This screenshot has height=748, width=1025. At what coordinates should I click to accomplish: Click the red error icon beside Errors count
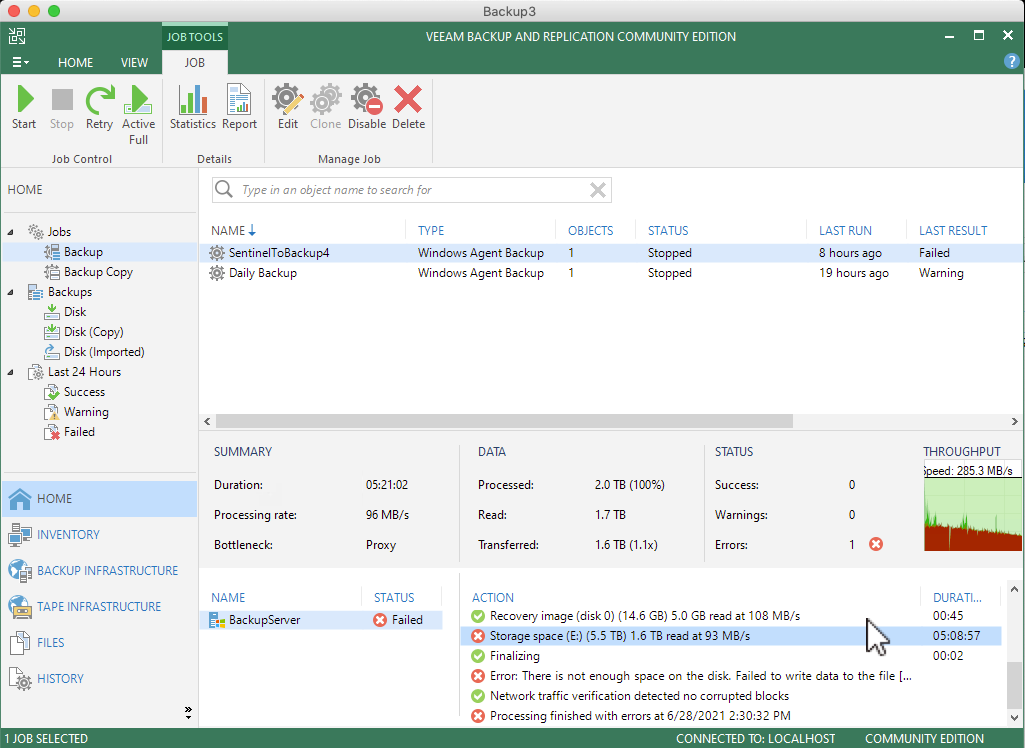click(x=876, y=544)
